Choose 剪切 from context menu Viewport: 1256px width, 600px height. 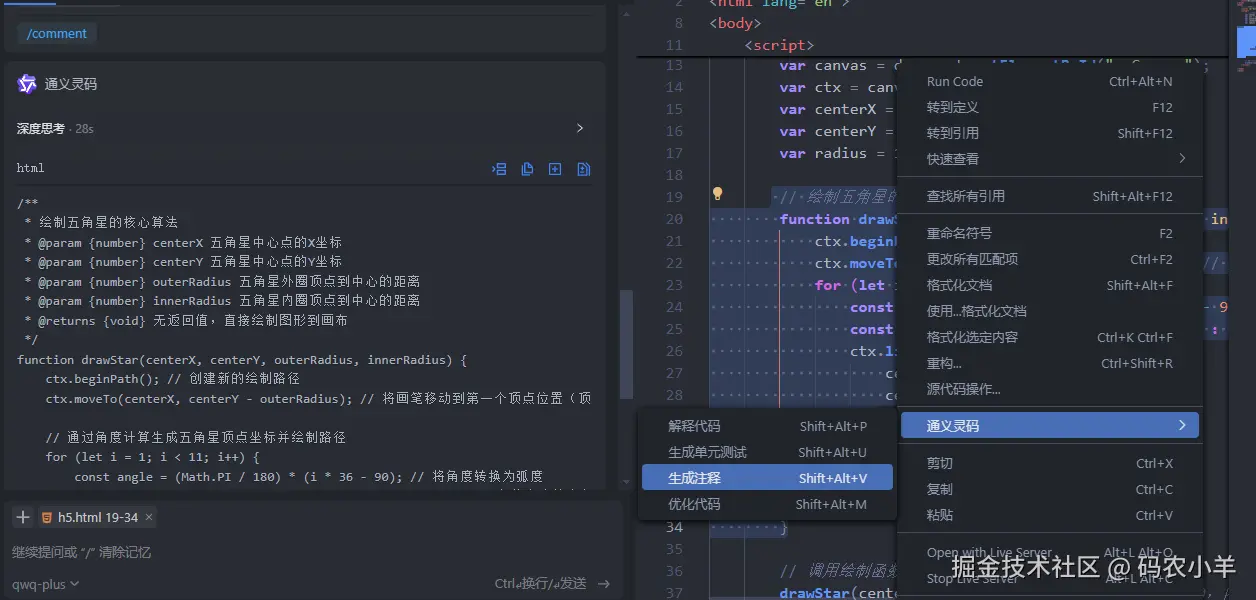pyautogui.click(x=1049, y=463)
